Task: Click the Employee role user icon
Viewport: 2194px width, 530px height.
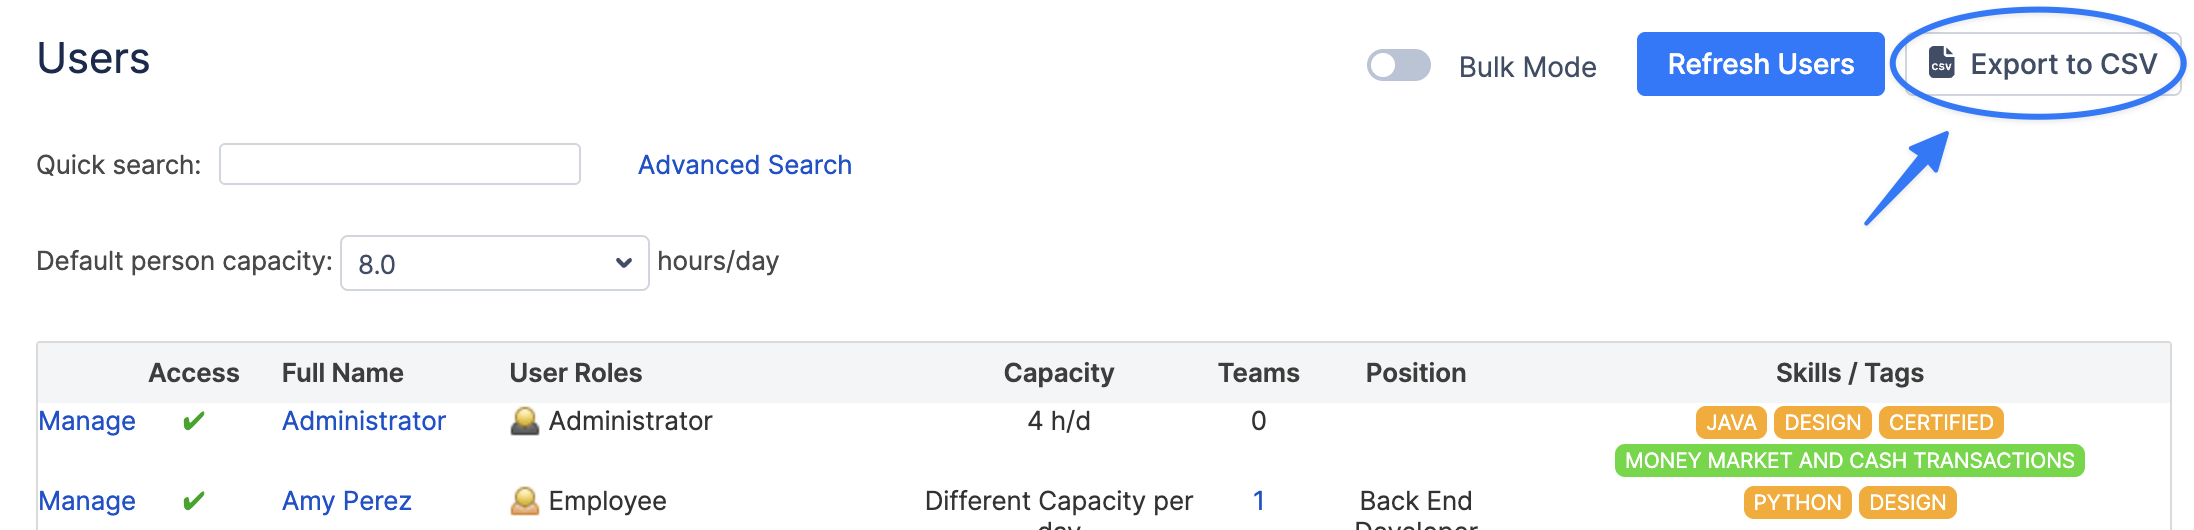Action: point(524,501)
